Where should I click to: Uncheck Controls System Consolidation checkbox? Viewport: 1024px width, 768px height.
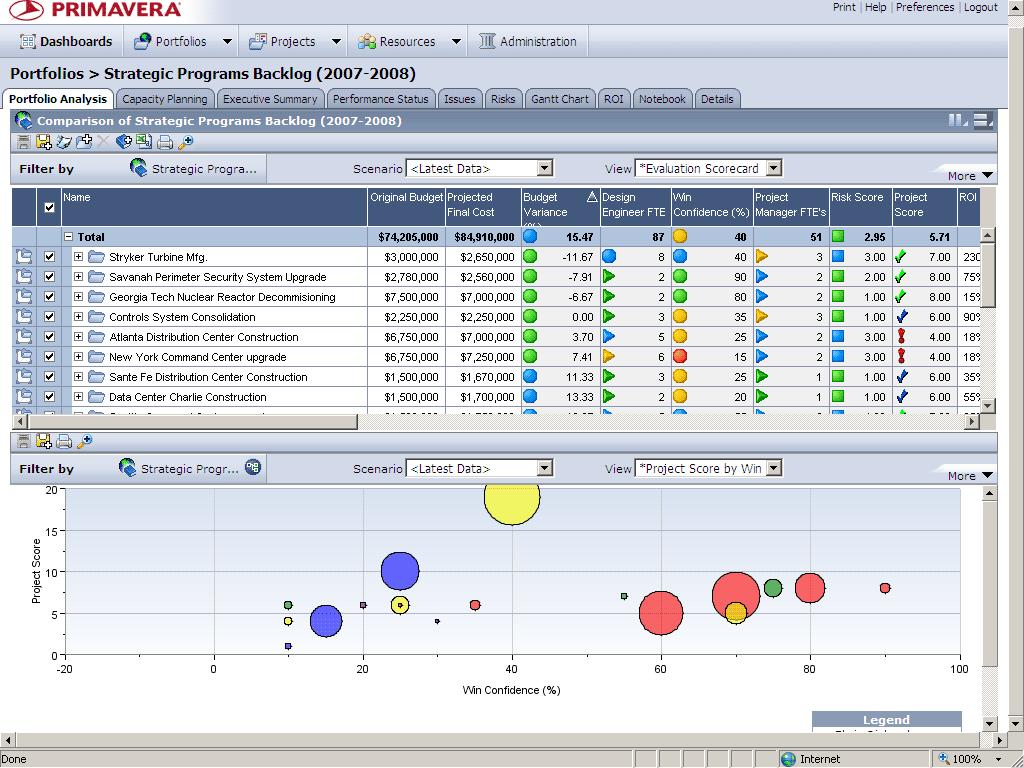pyautogui.click(x=49, y=317)
